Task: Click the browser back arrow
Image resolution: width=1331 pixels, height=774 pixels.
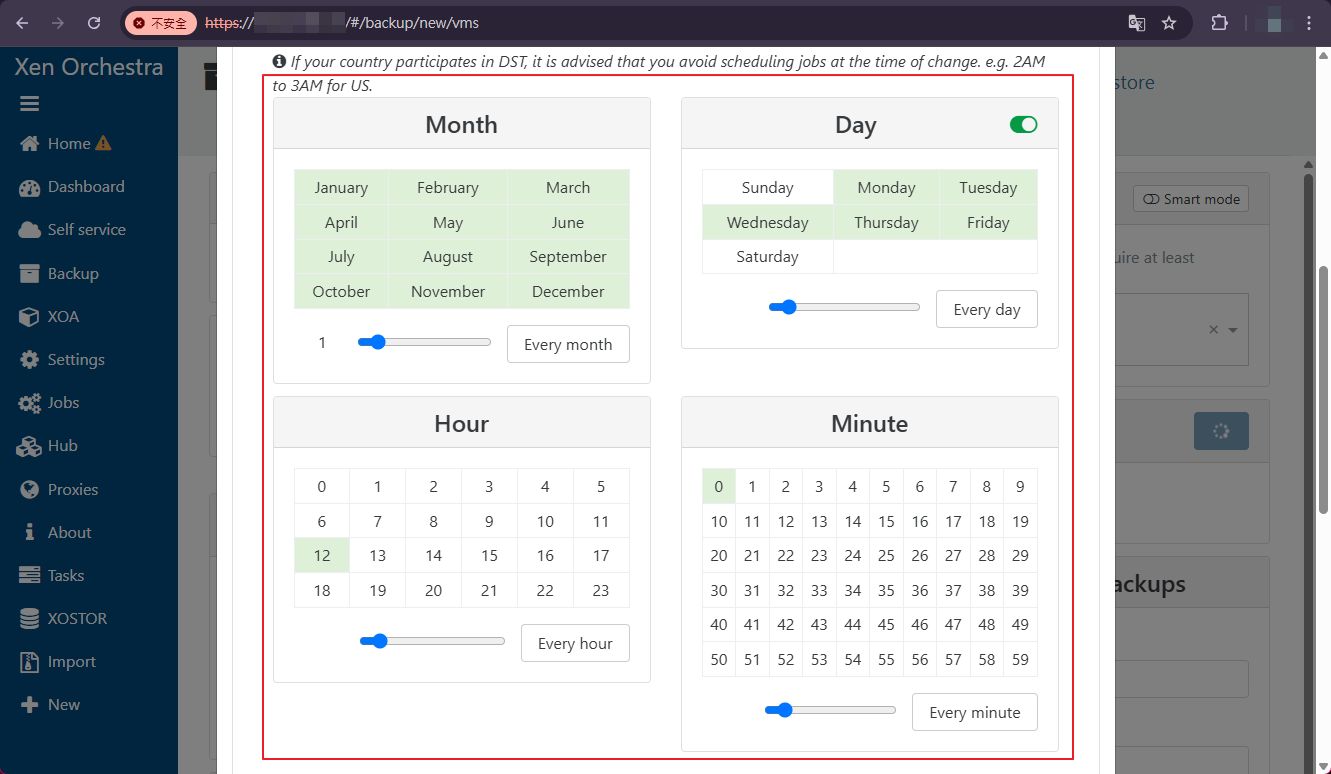Action: point(23,22)
